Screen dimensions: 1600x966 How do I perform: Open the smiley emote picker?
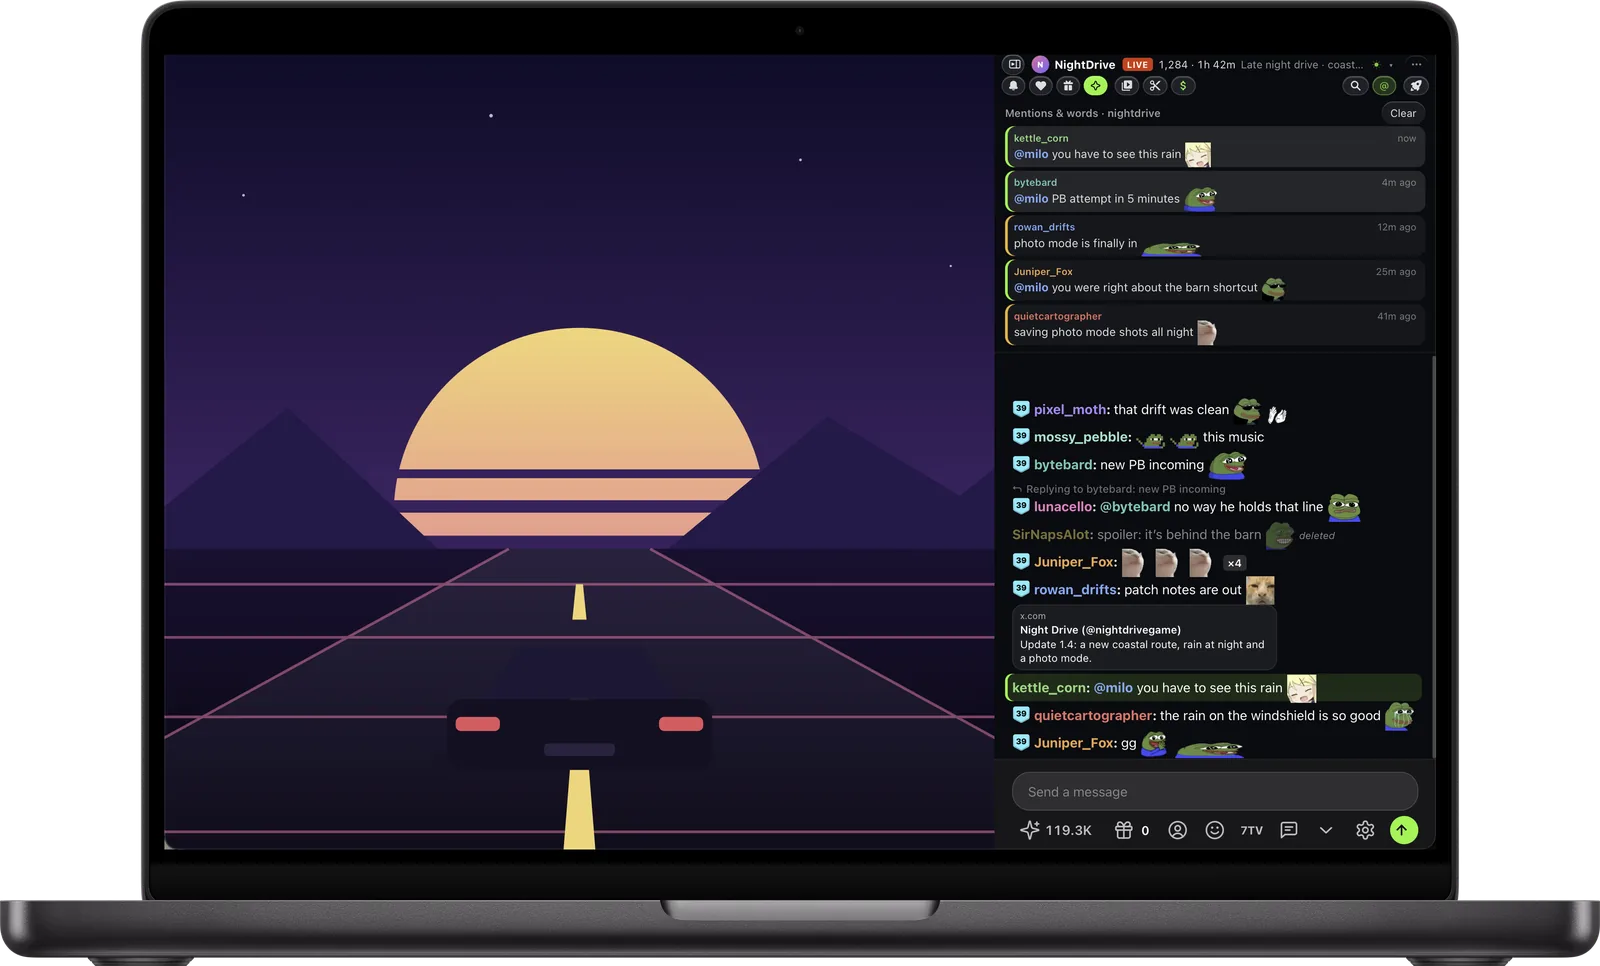[1215, 830]
